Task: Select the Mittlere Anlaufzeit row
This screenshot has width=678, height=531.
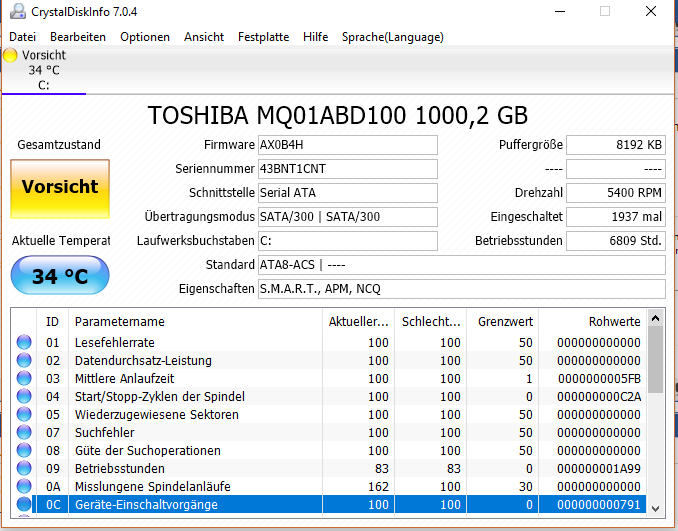Action: (329, 378)
